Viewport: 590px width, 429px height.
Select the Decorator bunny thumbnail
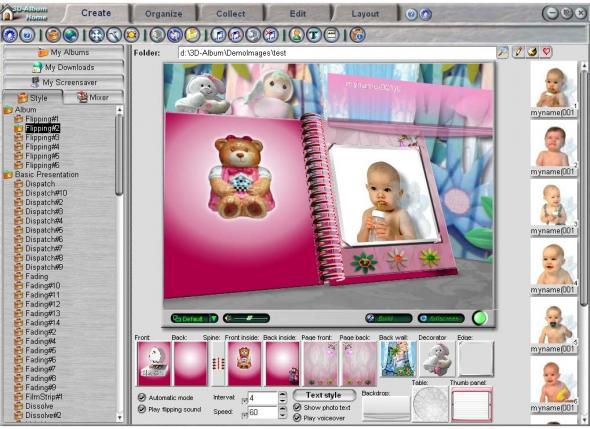point(437,359)
